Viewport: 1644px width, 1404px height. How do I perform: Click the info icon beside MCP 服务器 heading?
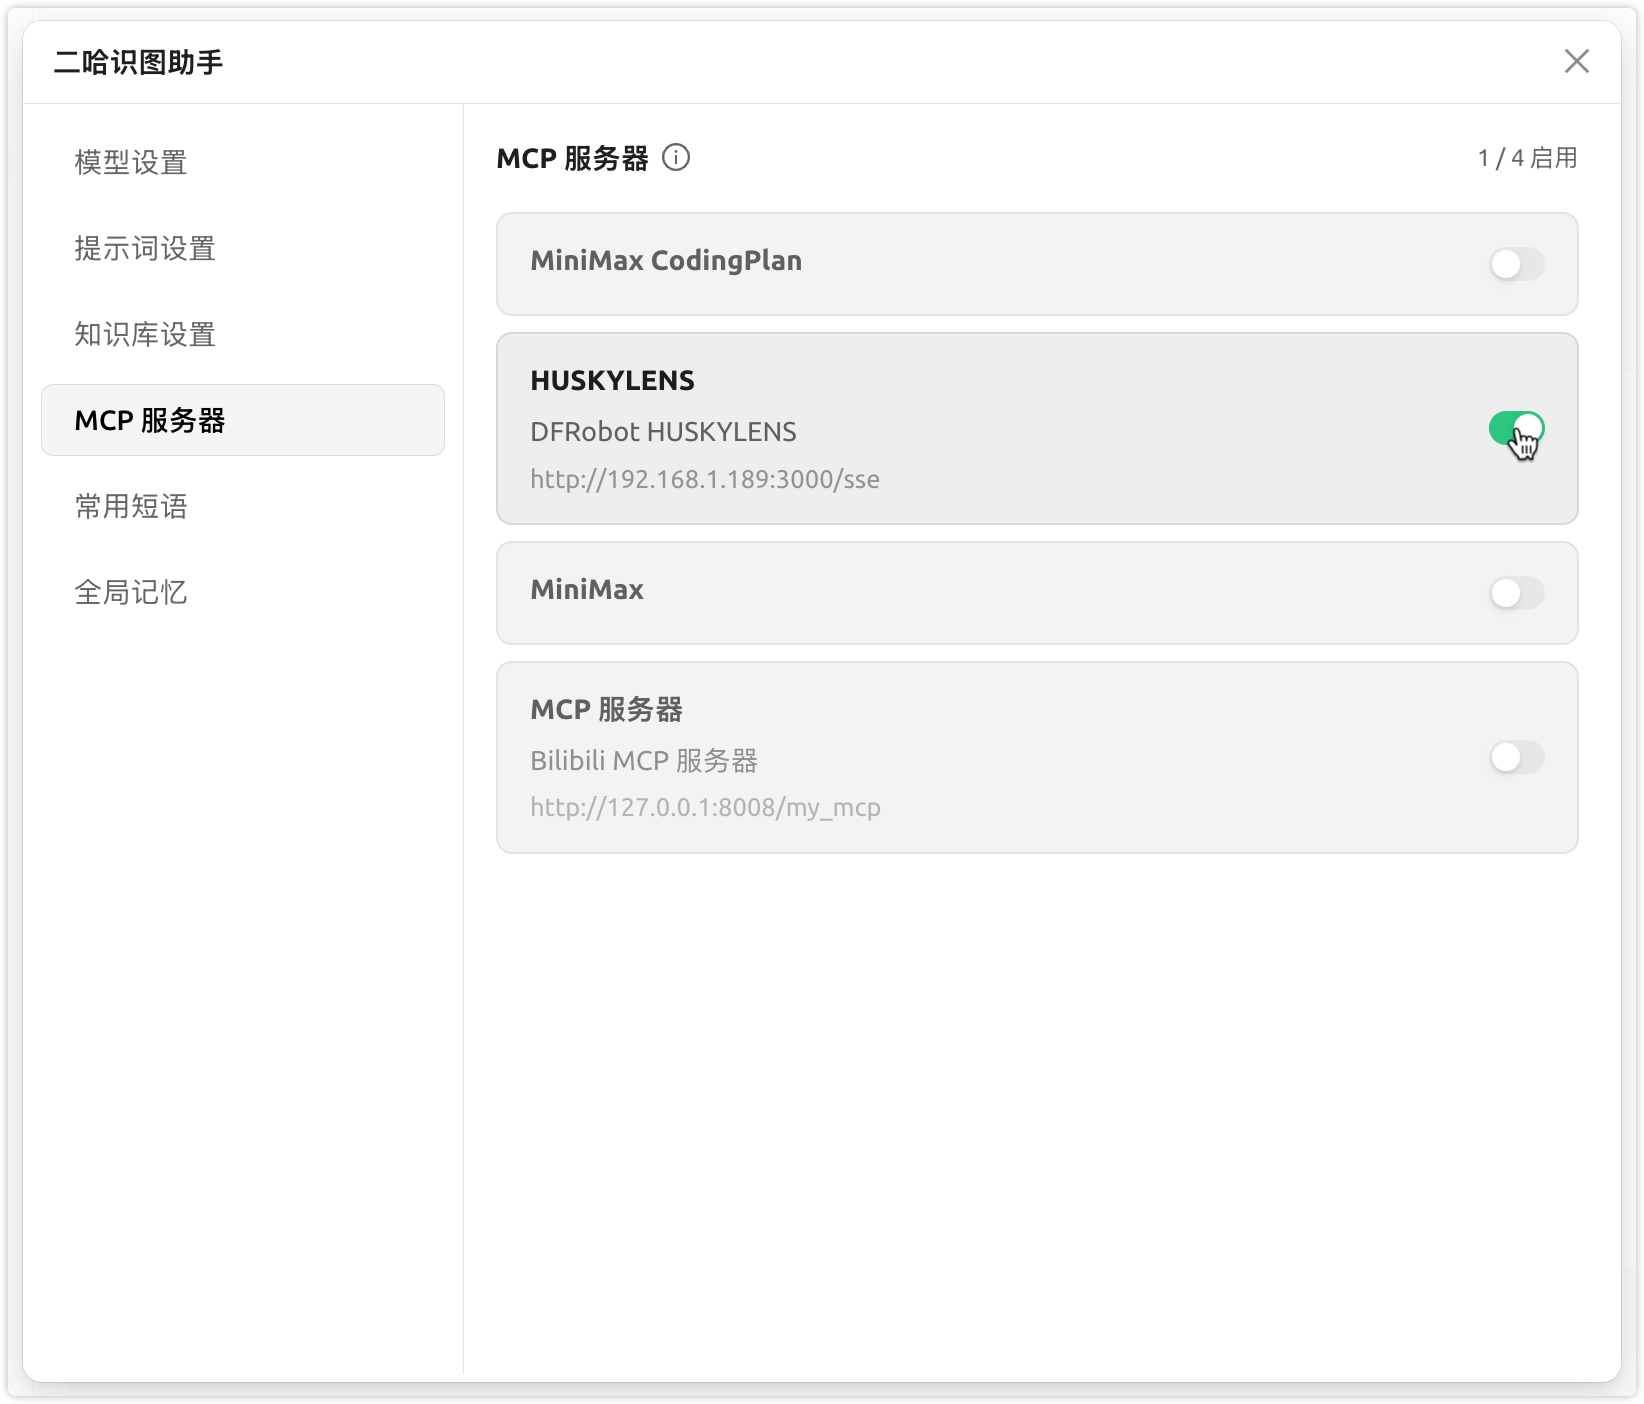[676, 158]
